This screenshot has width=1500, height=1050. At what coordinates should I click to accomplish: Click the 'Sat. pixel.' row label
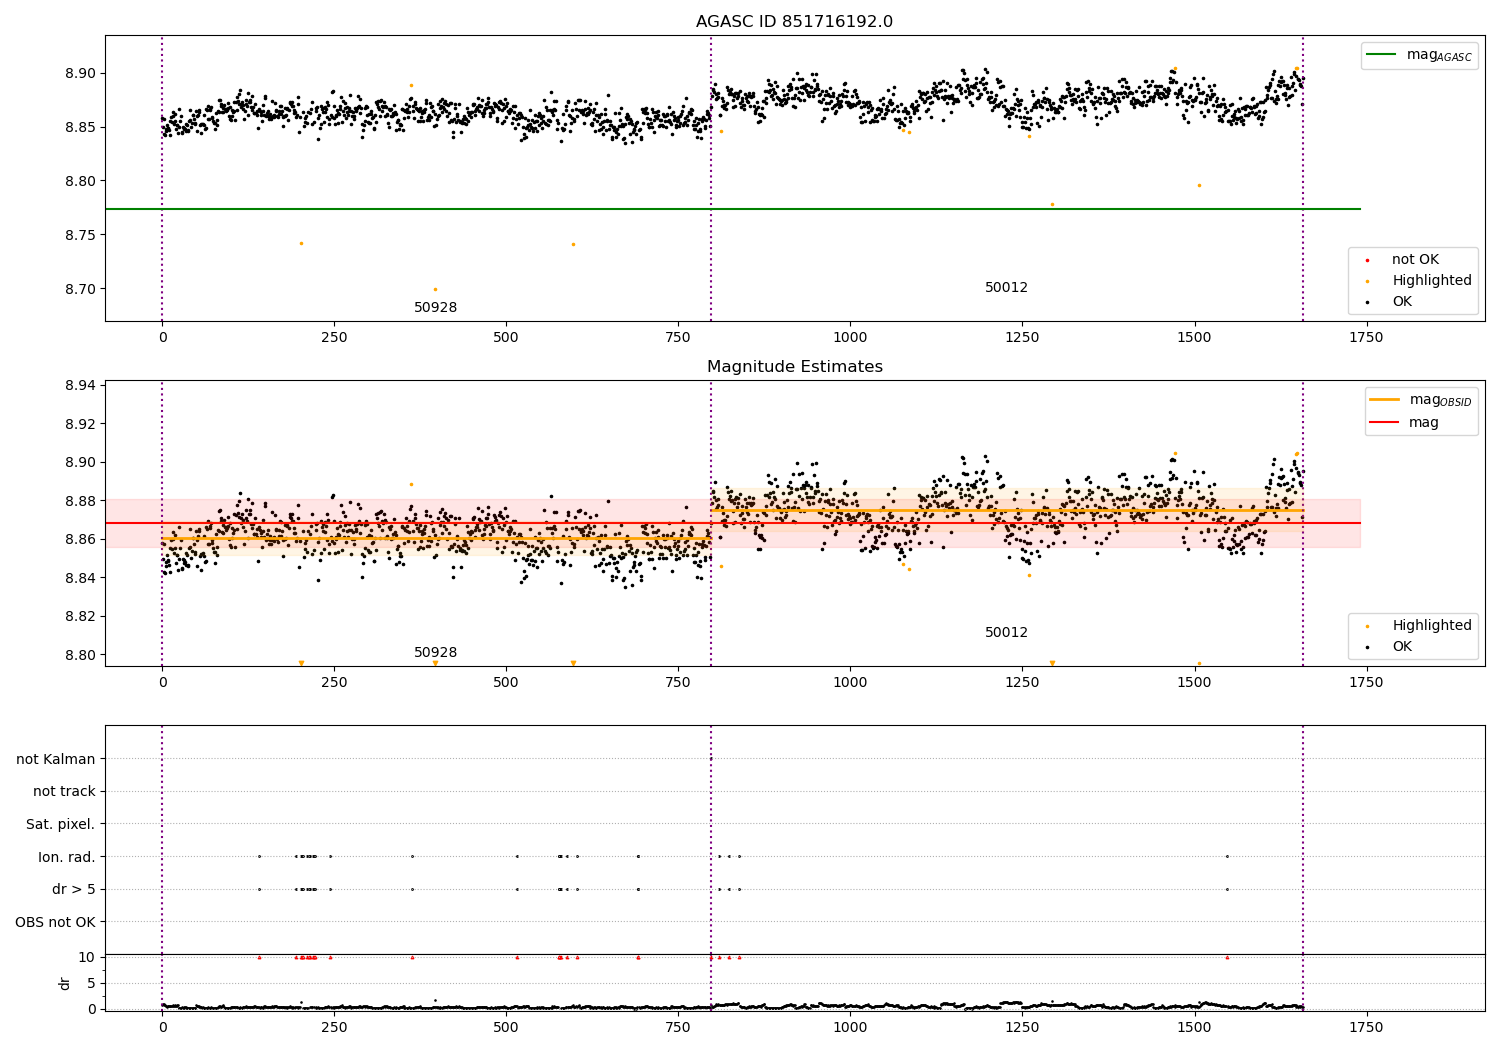pos(61,825)
